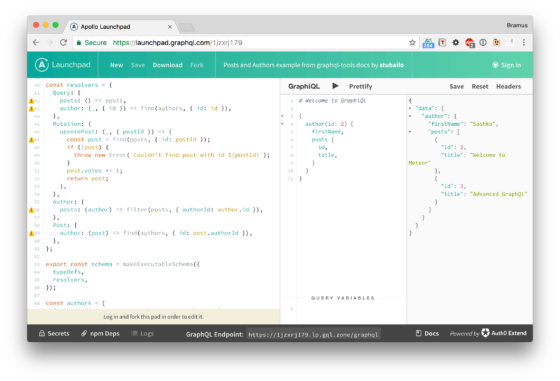Show the Logs panel
This screenshot has width=560, height=381.
(142, 334)
